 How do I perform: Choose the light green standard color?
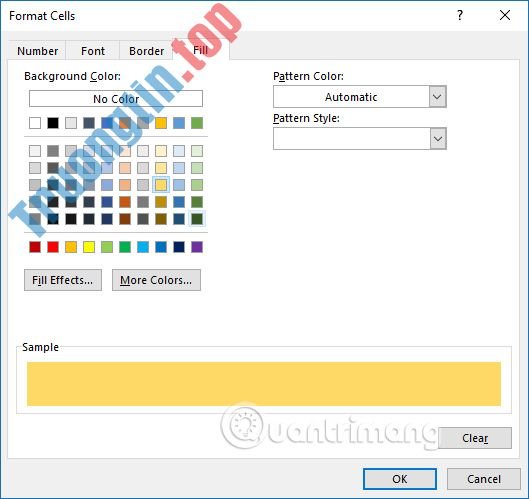point(107,247)
